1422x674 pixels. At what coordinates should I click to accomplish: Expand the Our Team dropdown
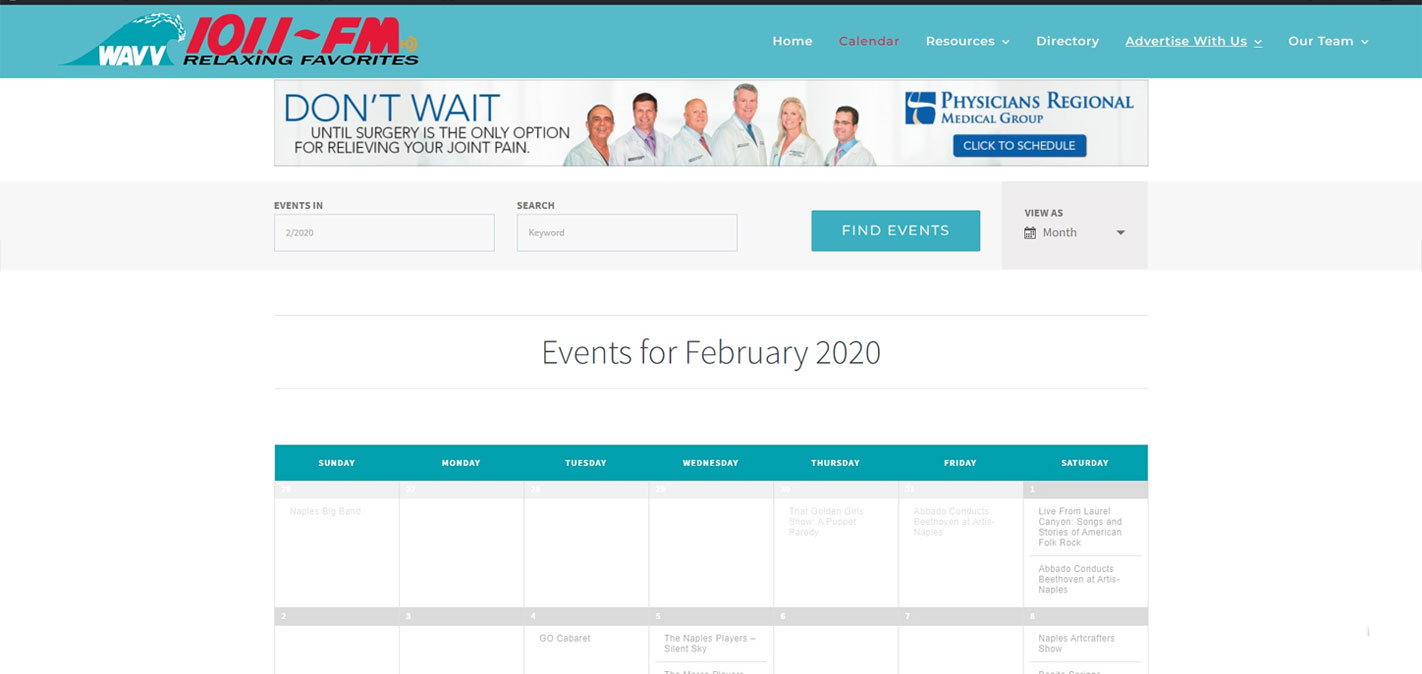(x=1328, y=41)
